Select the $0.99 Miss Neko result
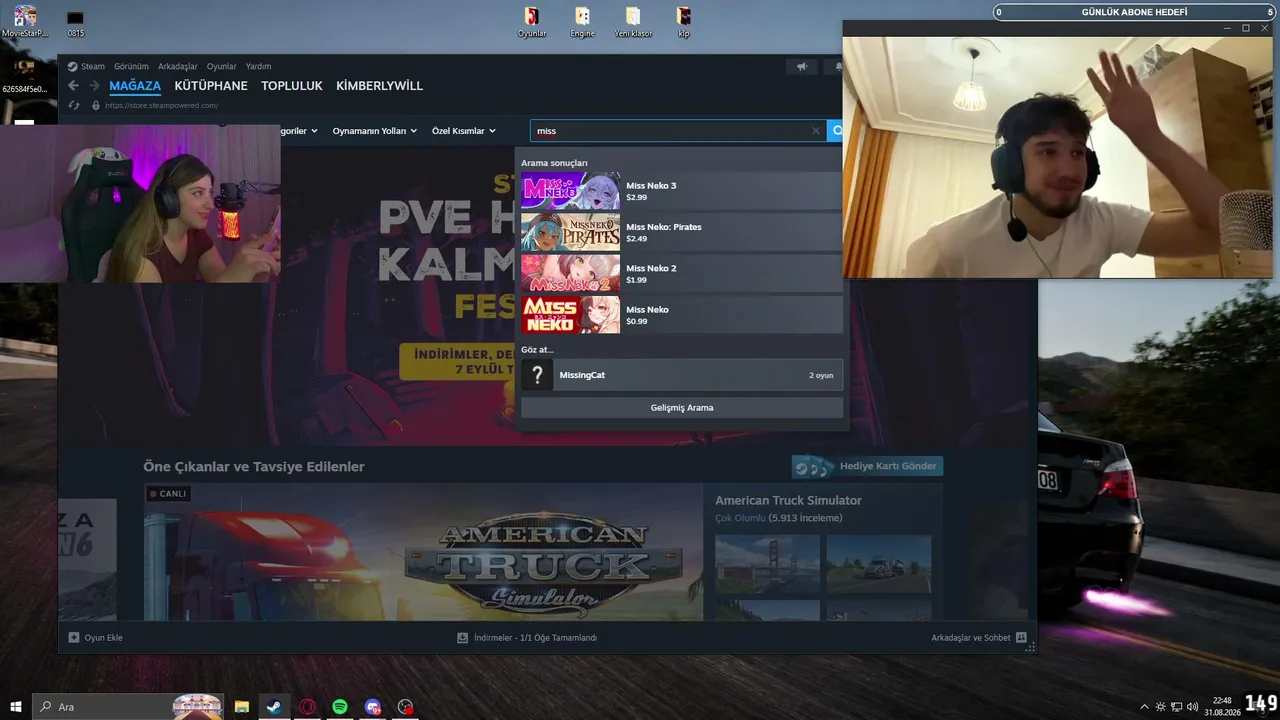Screen dimensions: 1280x720 (x=682, y=314)
